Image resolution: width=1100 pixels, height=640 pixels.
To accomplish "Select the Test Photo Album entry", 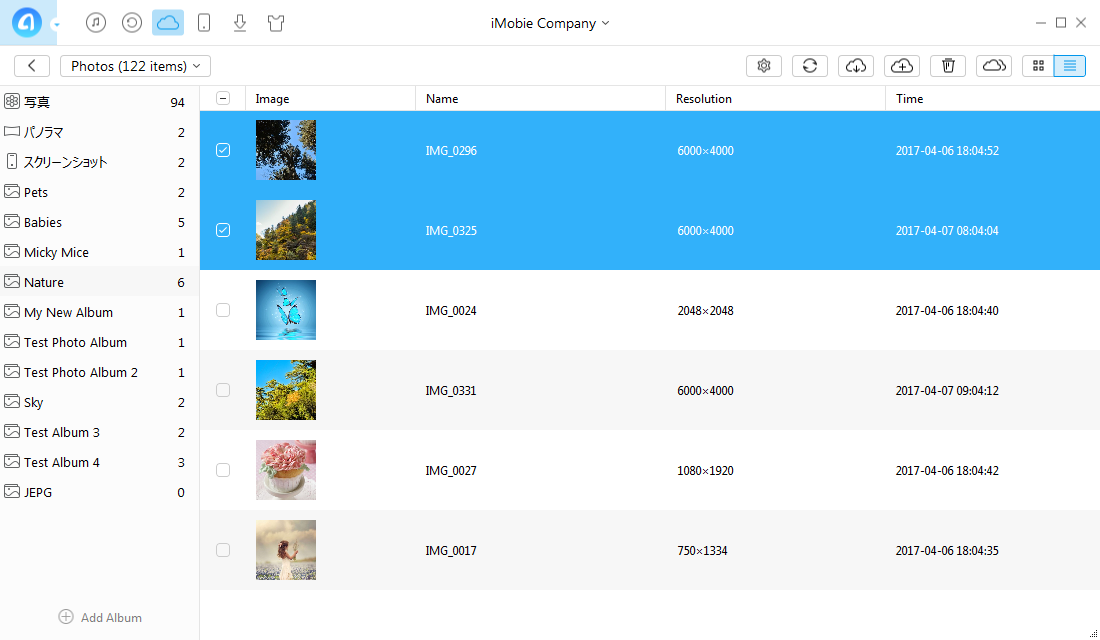I will (x=100, y=342).
